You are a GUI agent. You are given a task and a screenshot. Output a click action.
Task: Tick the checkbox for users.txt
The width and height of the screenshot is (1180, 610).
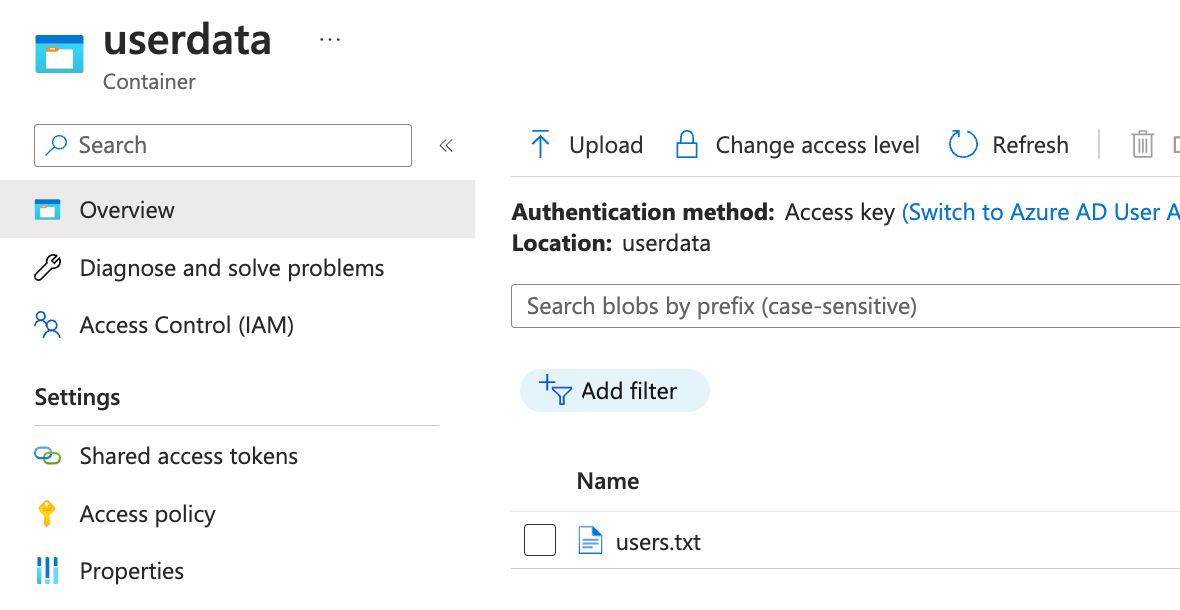point(540,542)
